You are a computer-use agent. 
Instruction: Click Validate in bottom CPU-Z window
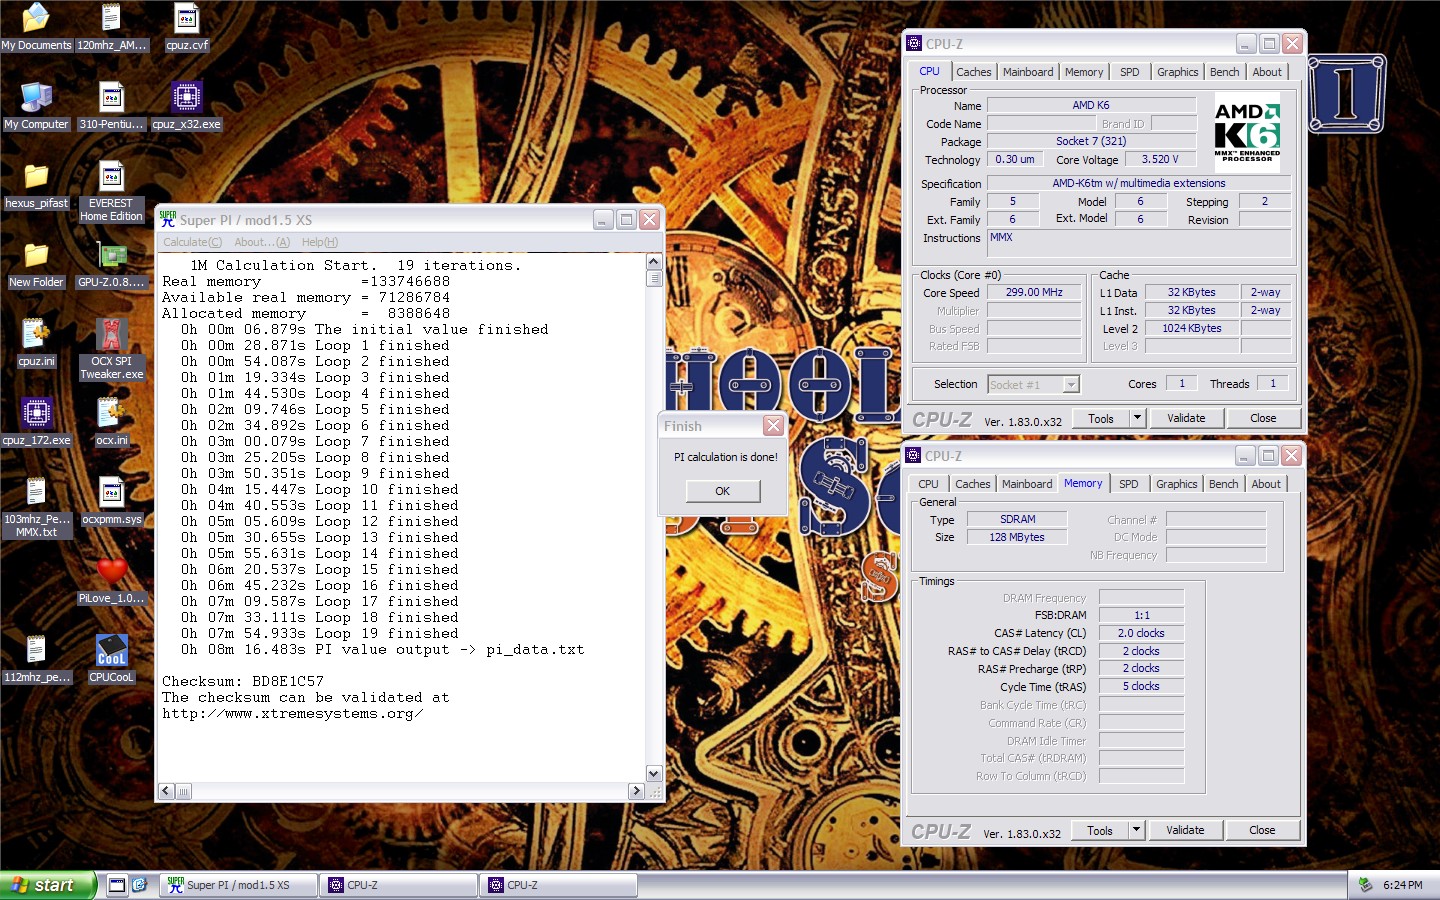1185,831
